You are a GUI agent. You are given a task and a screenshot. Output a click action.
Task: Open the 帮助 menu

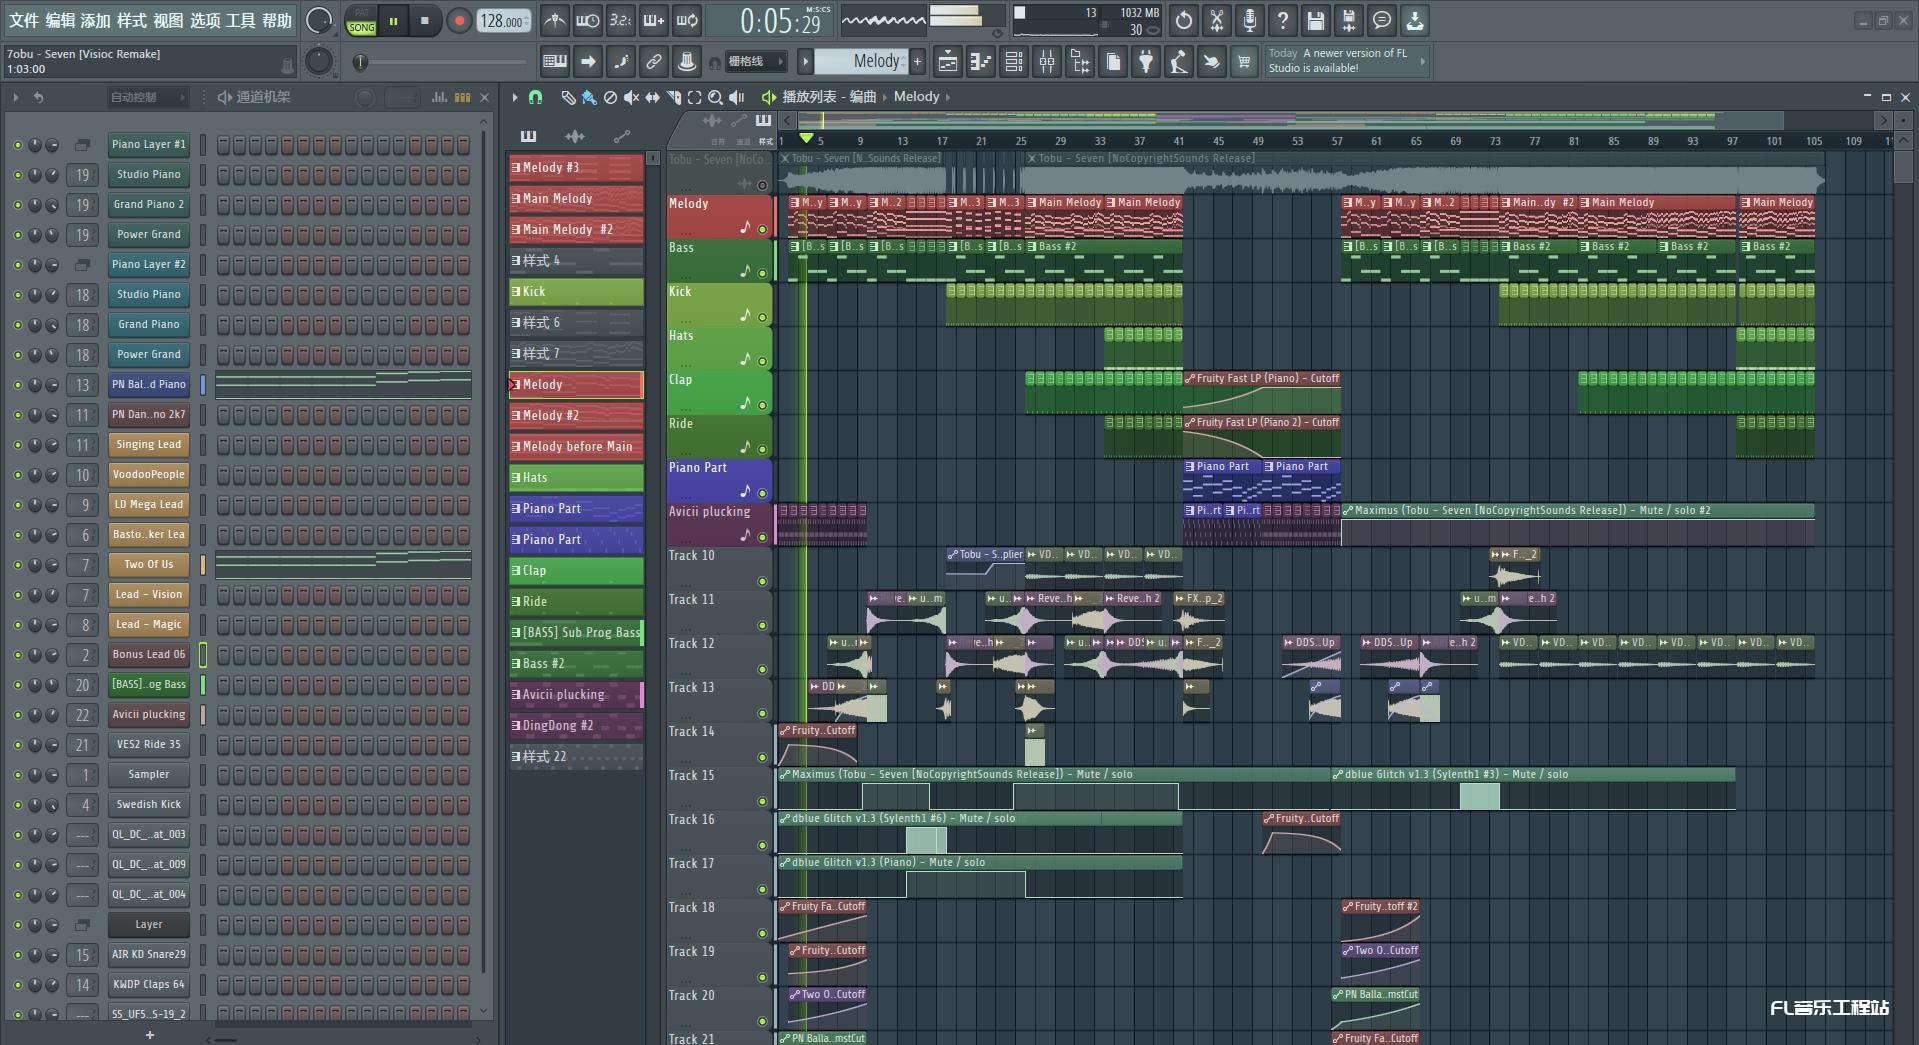pos(277,20)
